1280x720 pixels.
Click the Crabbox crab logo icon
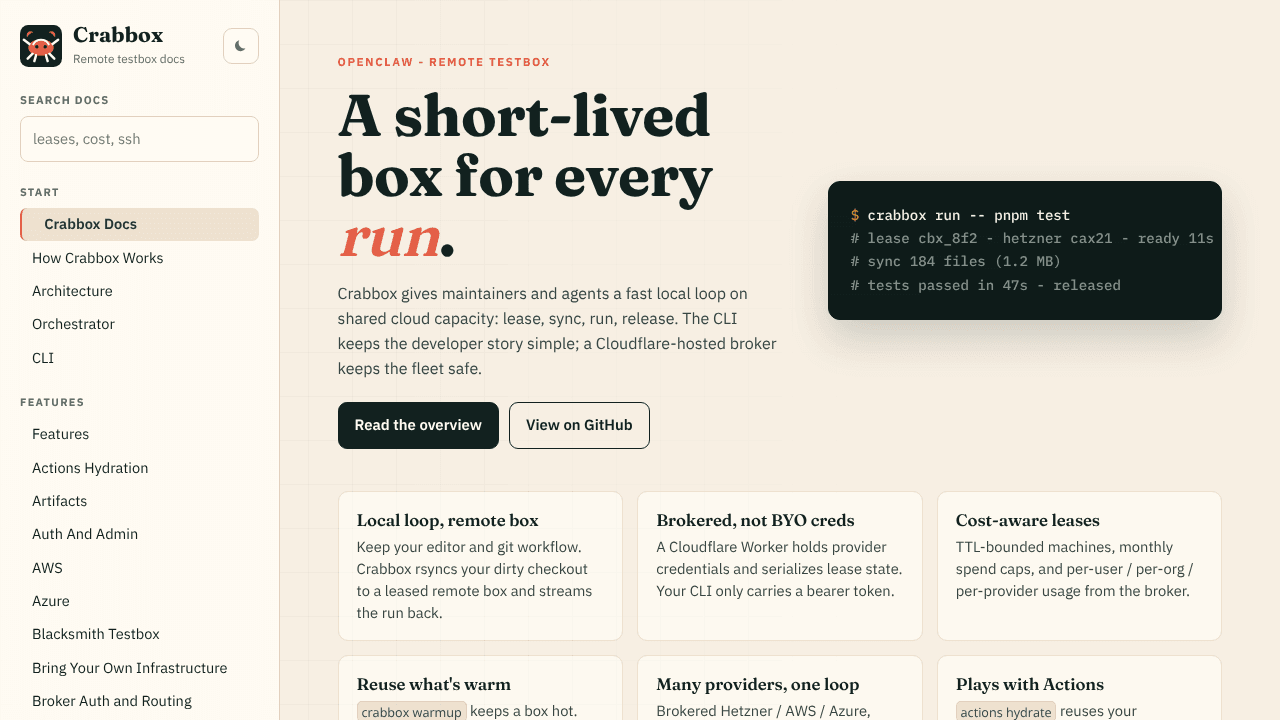41,46
